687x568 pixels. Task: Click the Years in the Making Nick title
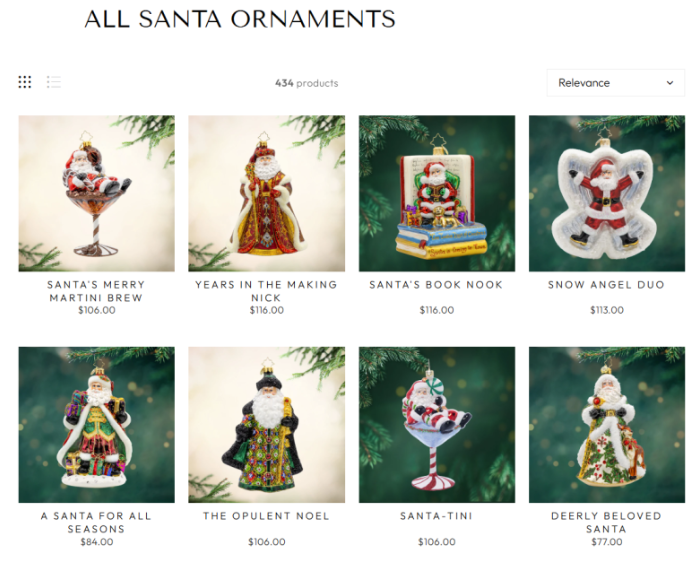pos(266,291)
